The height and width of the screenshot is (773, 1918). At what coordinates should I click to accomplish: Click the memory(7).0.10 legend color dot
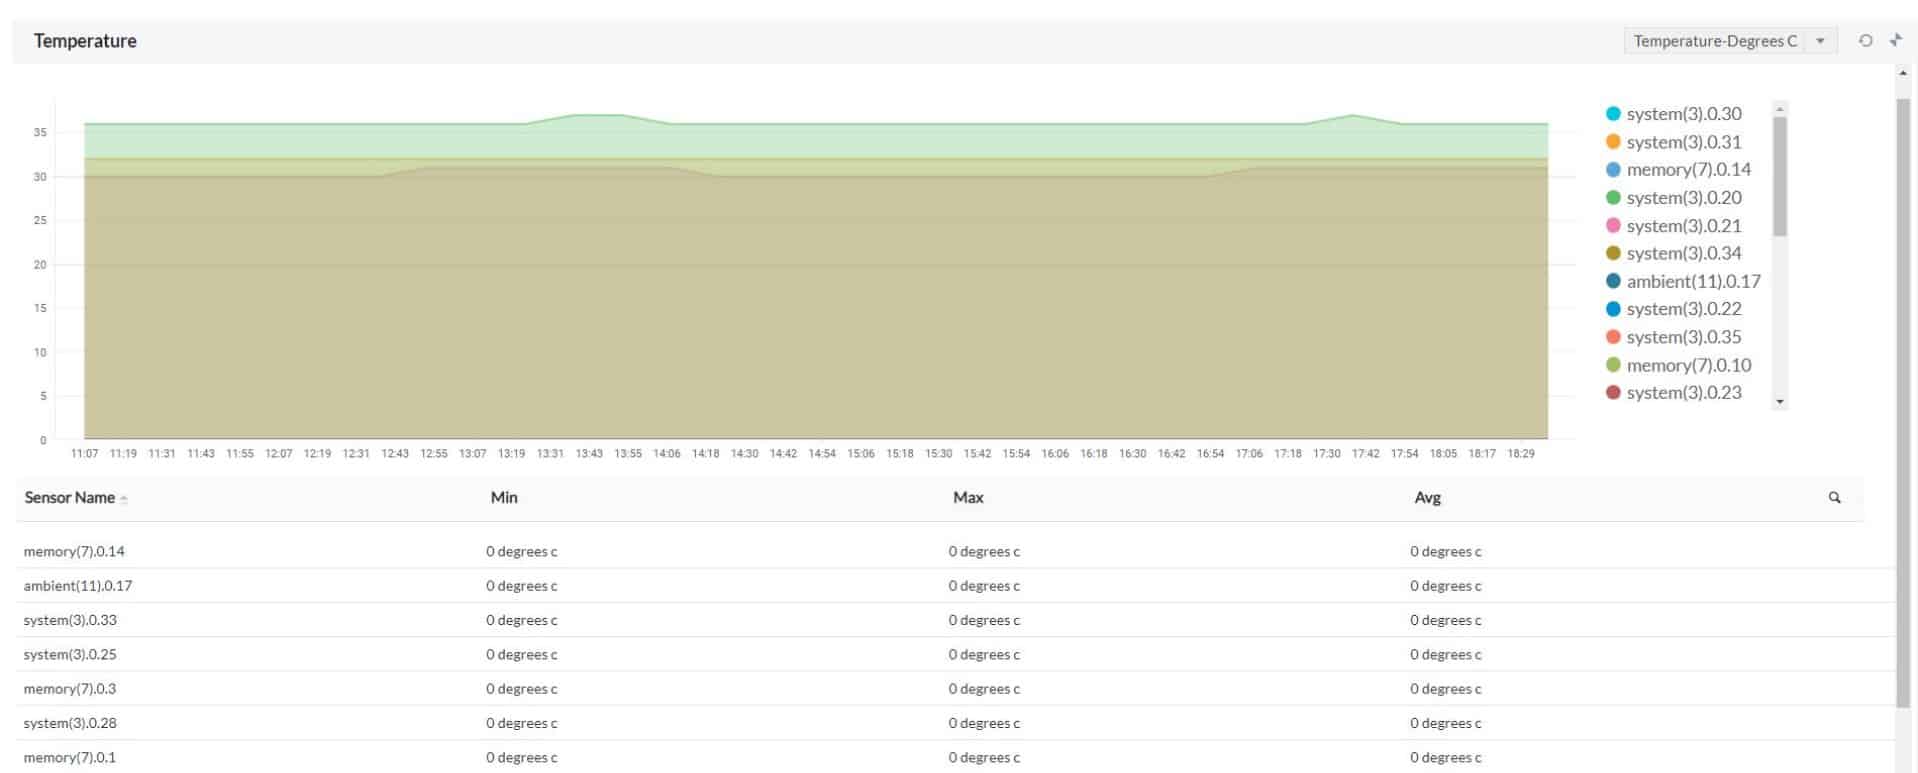coord(1613,365)
